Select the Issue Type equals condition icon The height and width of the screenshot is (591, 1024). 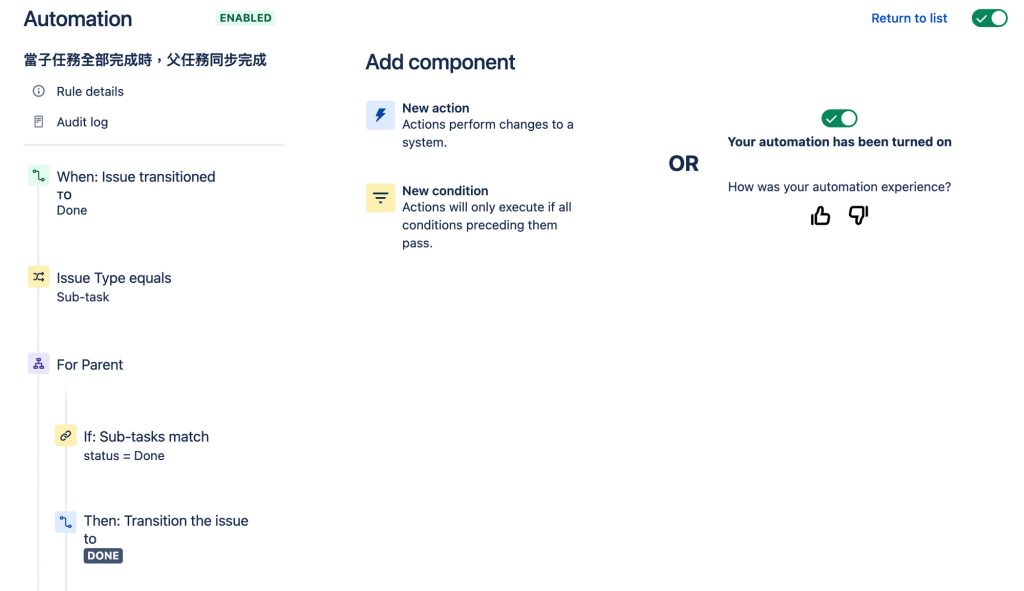click(38, 277)
